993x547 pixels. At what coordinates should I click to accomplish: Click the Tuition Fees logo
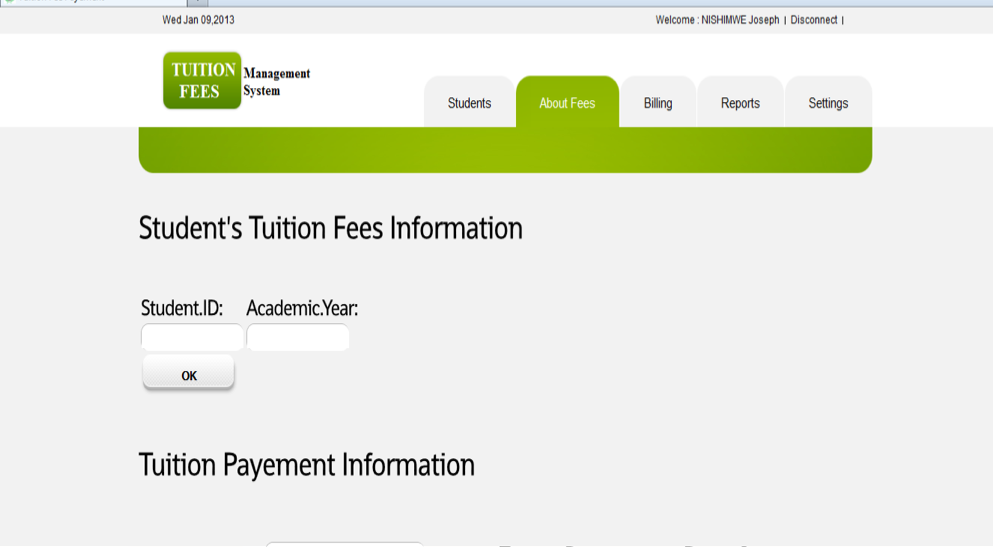[x=202, y=80]
